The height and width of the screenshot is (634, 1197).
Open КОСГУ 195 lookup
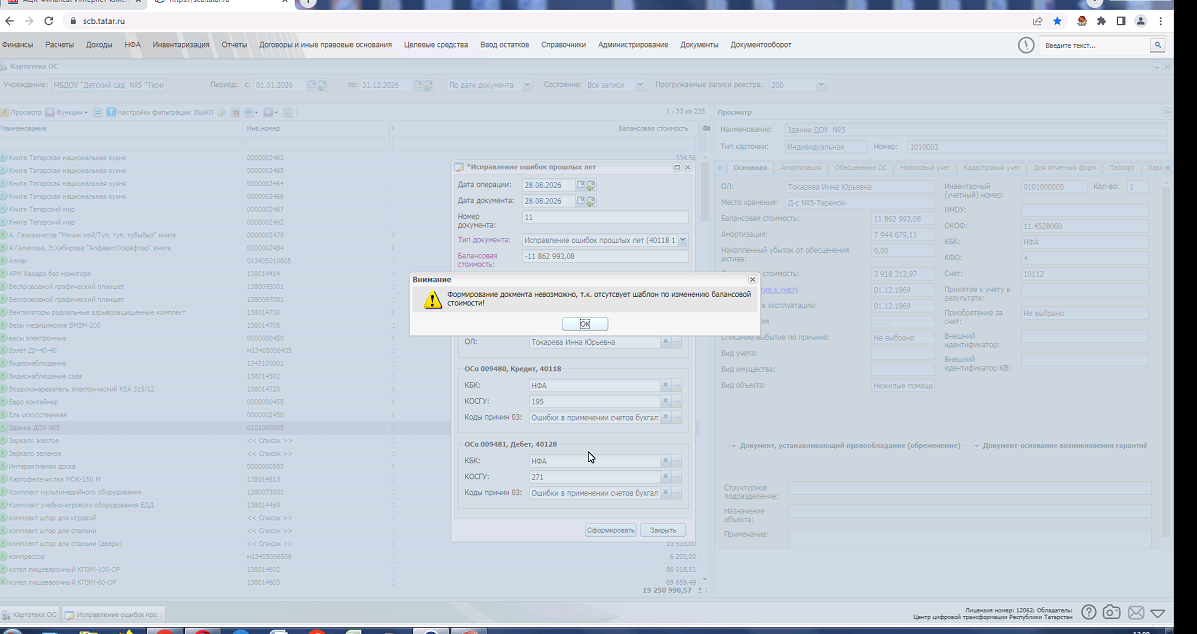[x=676, y=401]
